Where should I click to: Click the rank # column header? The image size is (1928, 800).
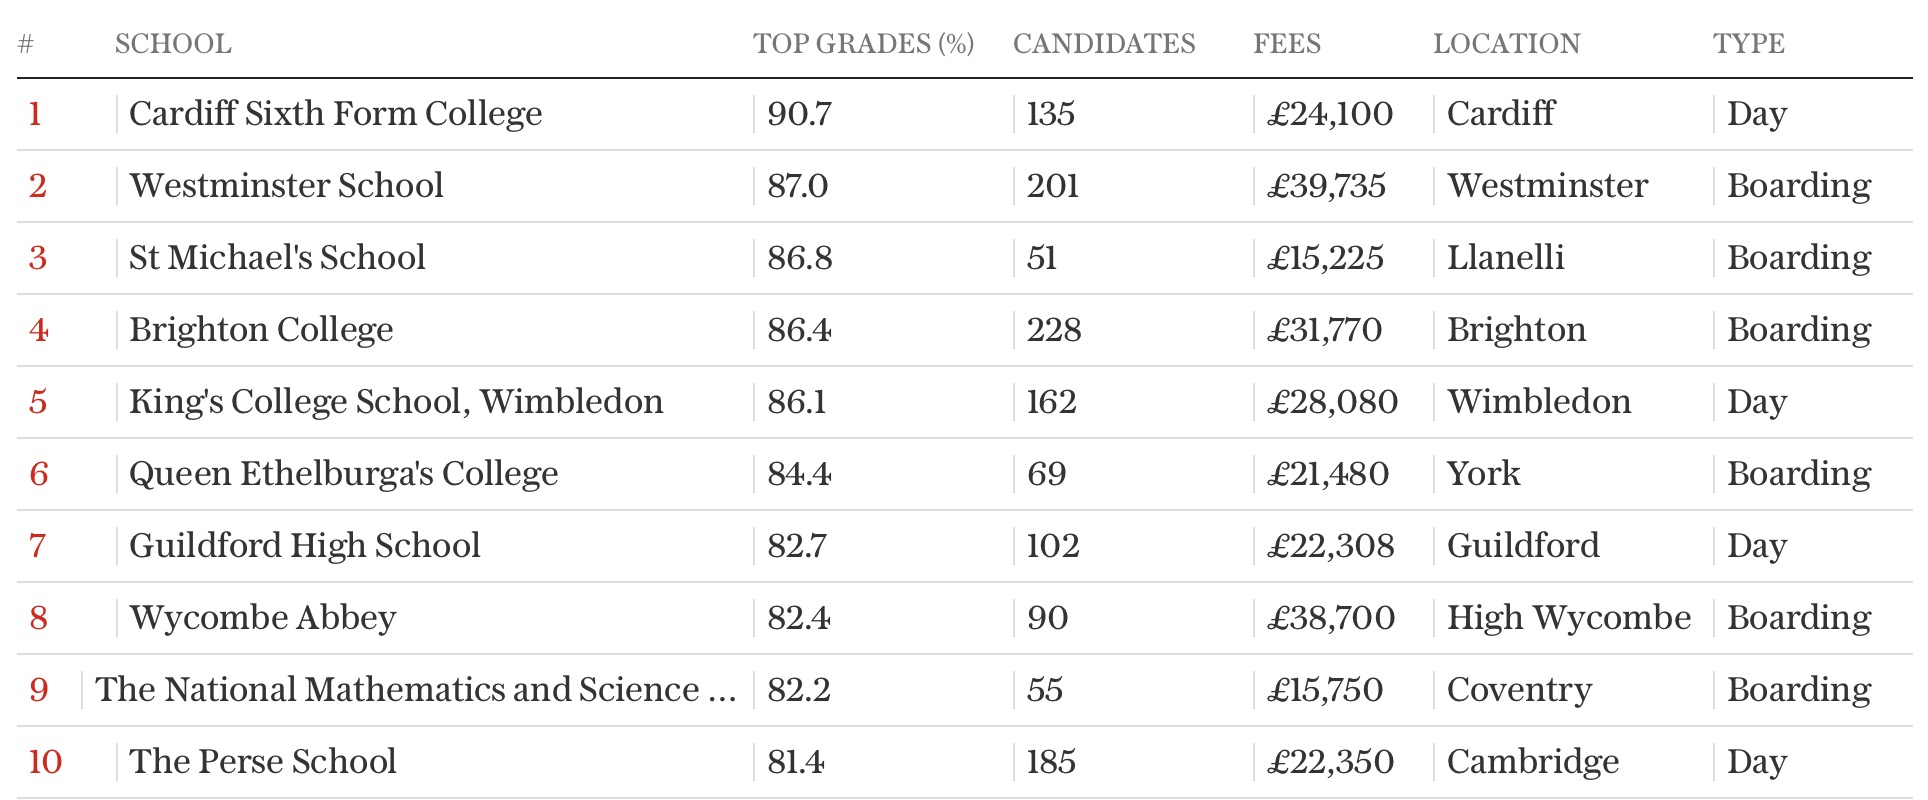coord(26,44)
